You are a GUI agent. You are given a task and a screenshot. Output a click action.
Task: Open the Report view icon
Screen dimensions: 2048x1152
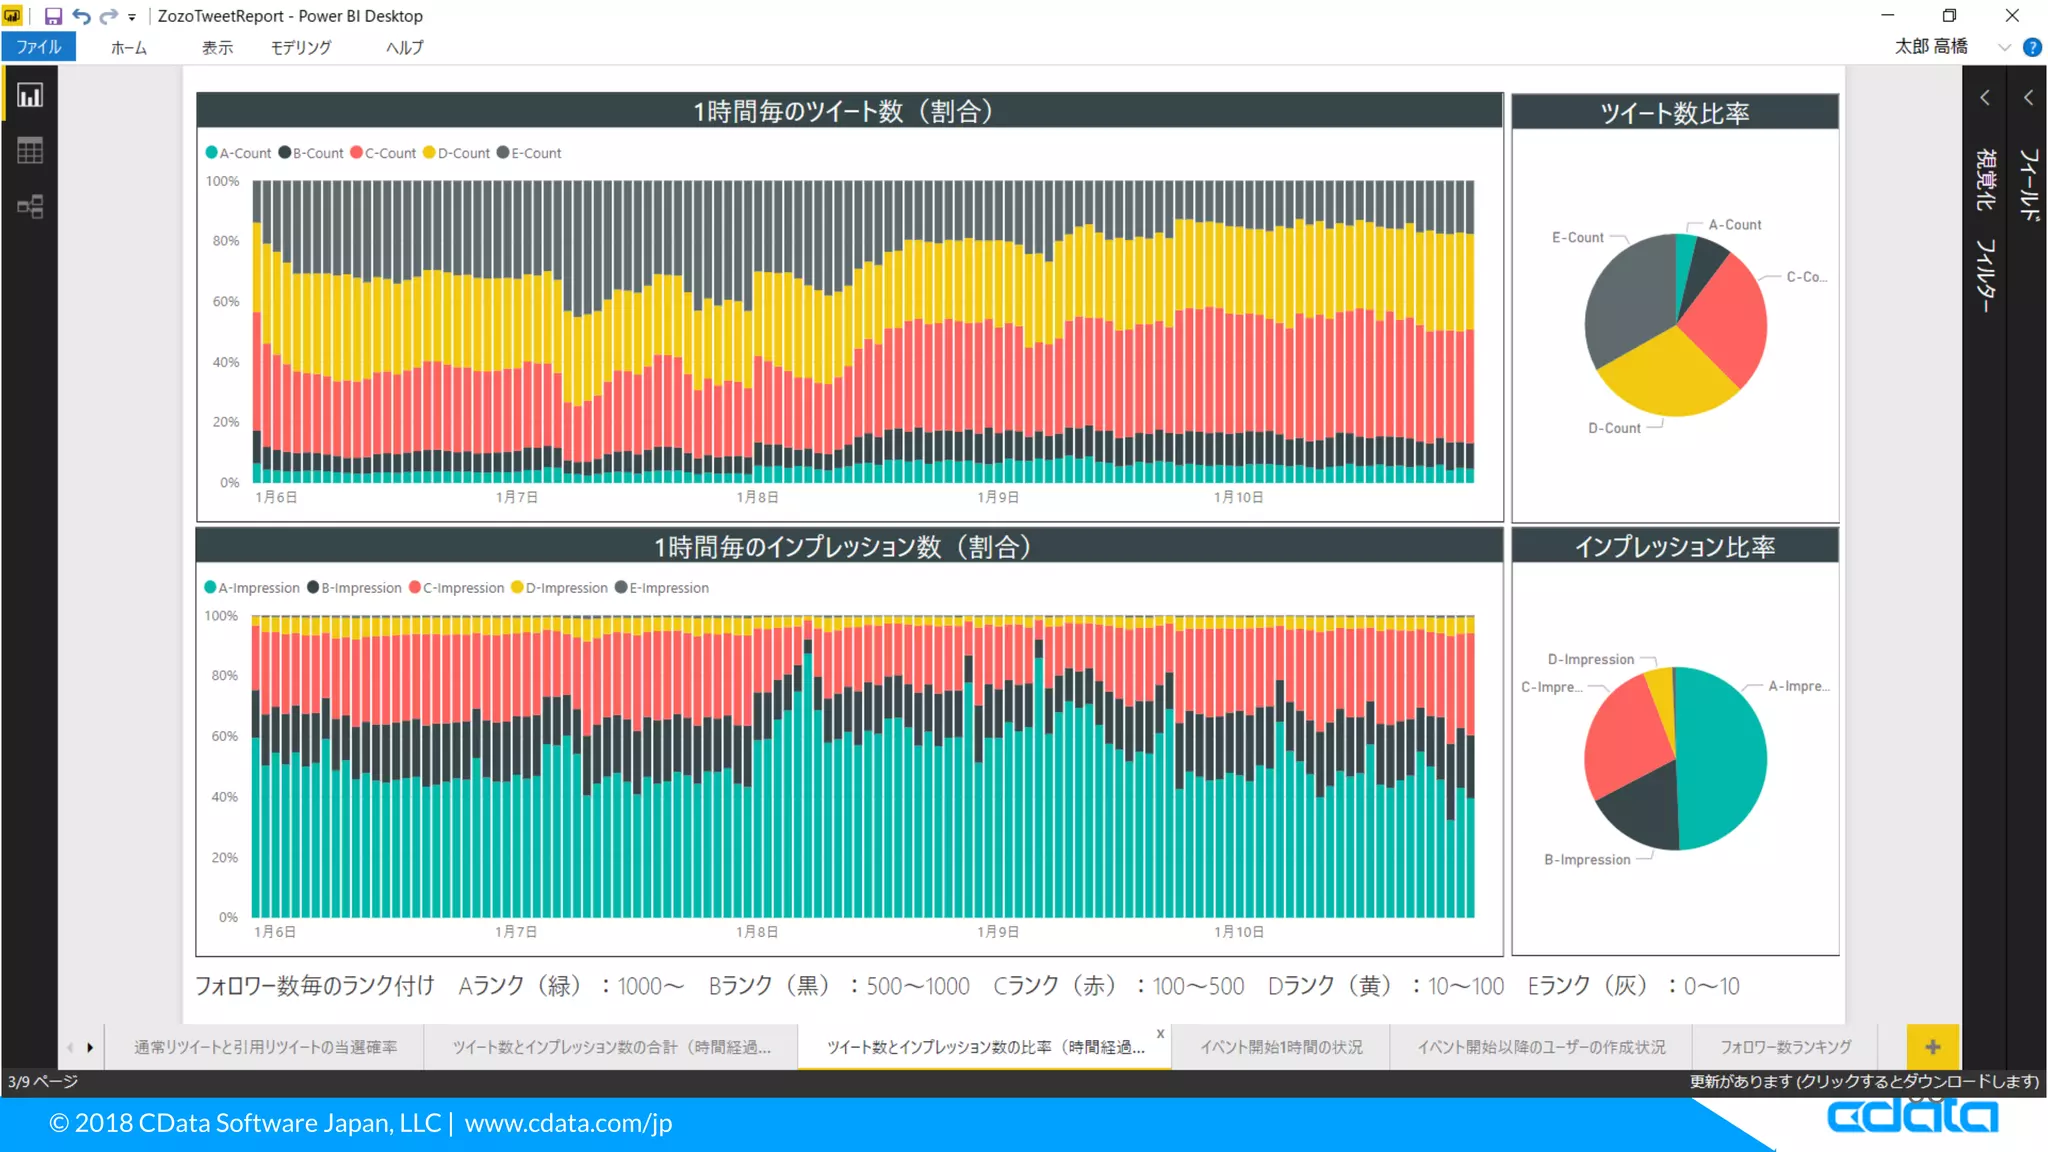point(30,96)
